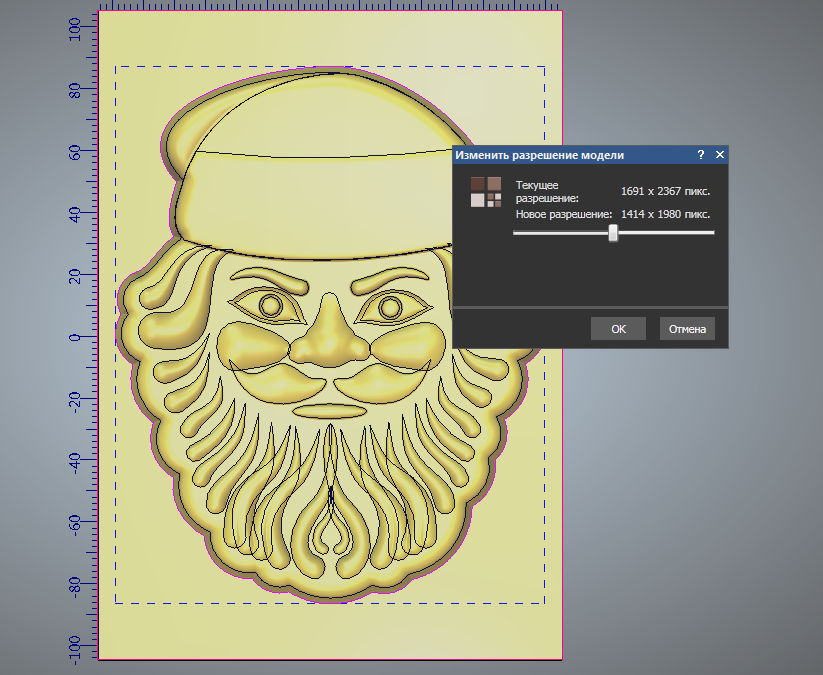This screenshot has height=675, width=823.
Task: Click the Новое разрешение label
Action: coord(564,214)
